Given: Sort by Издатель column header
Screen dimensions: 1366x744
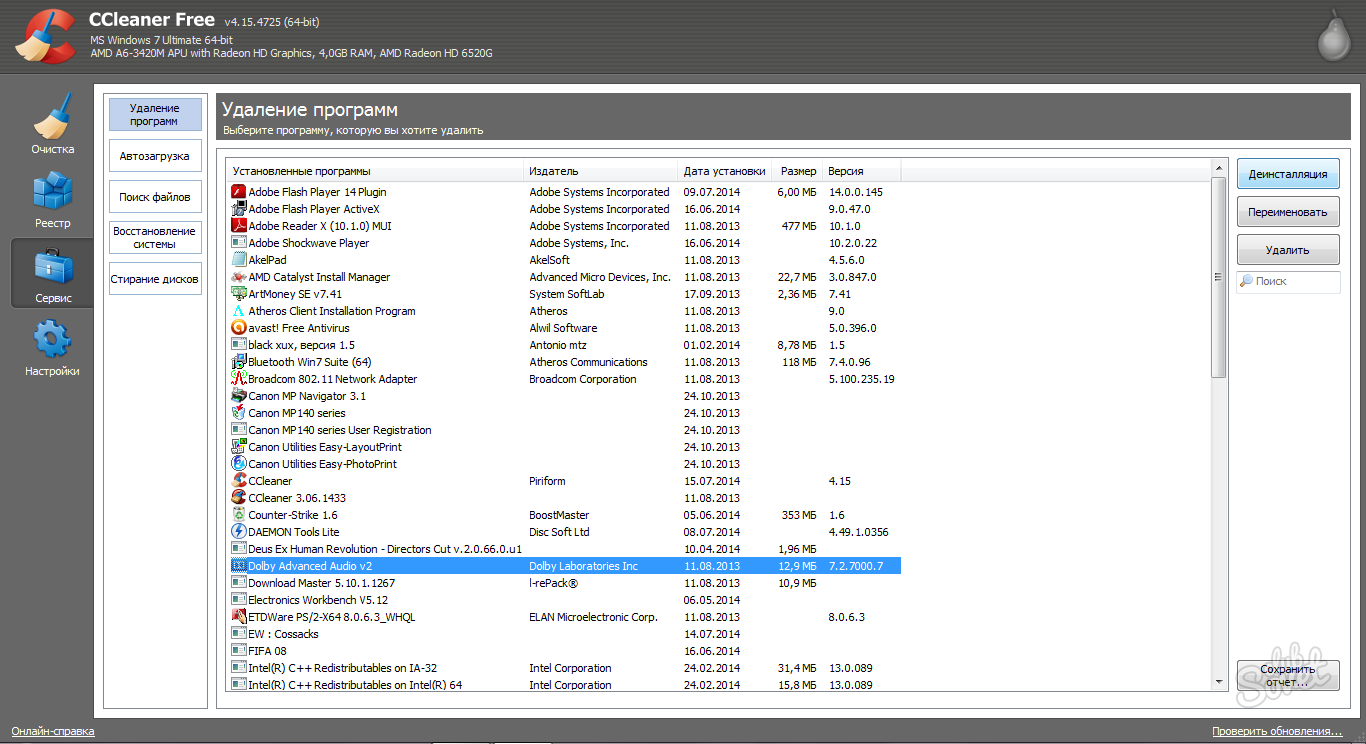Looking at the screenshot, I should 600,171.
